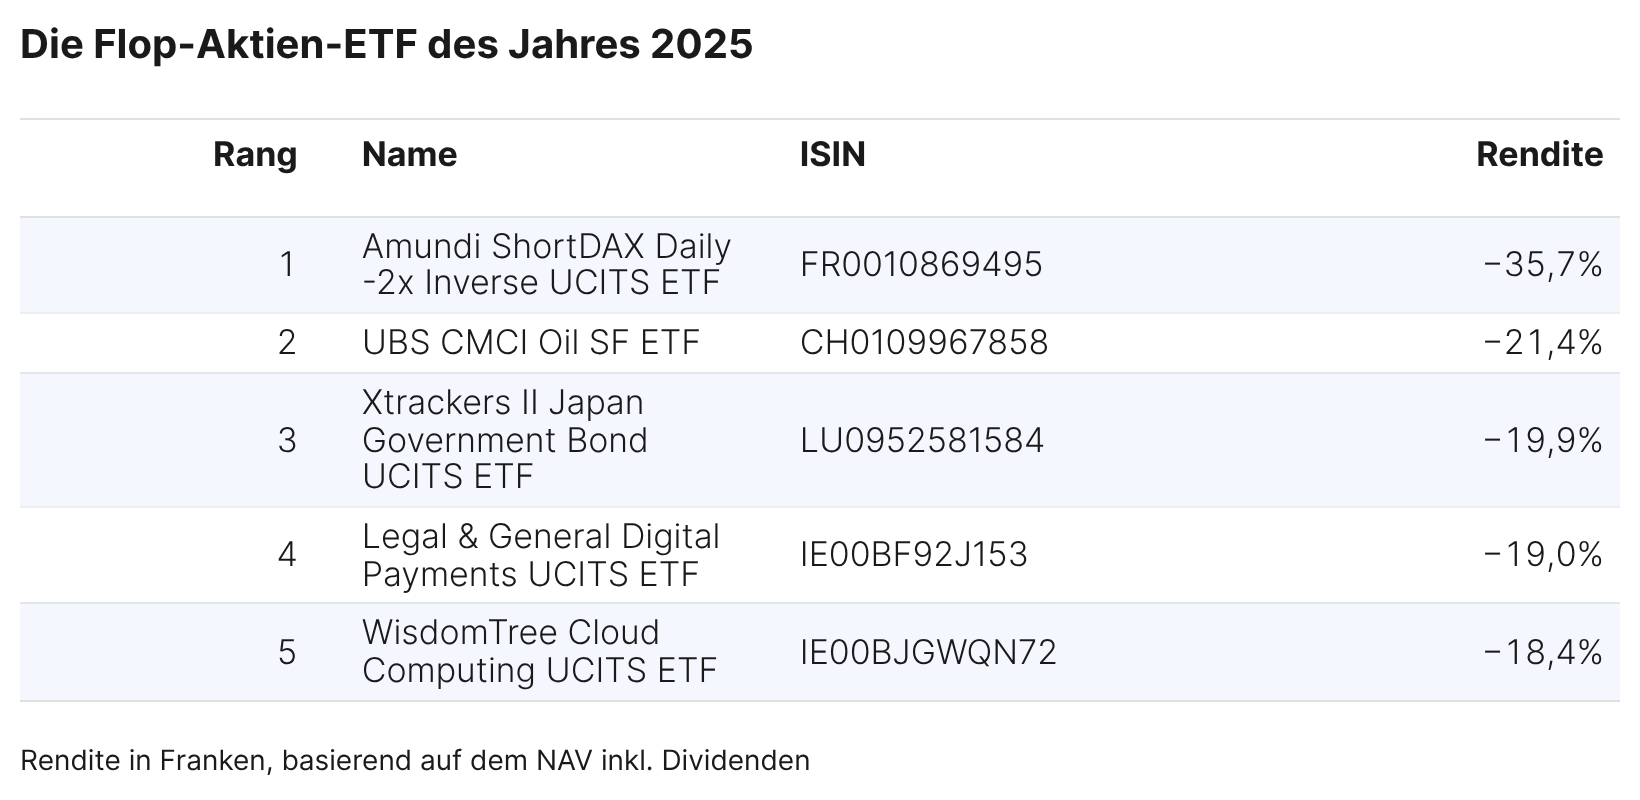The height and width of the screenshot is (800, 1640).
Task: Click the −19,9% return value
Action: click(x=1543, y=440)
